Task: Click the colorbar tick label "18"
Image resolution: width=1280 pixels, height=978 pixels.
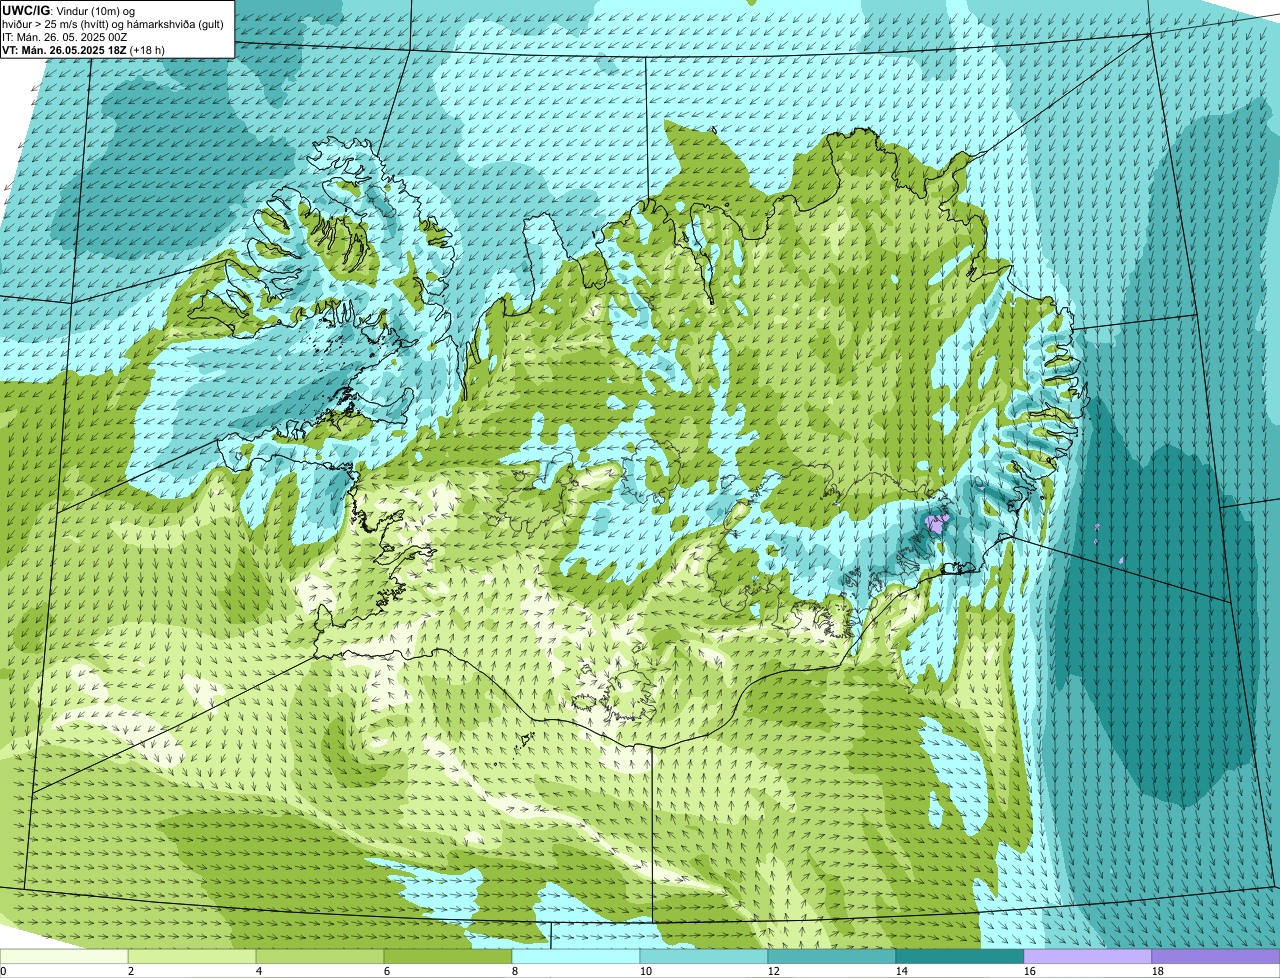Action: tap(1158, 971)
